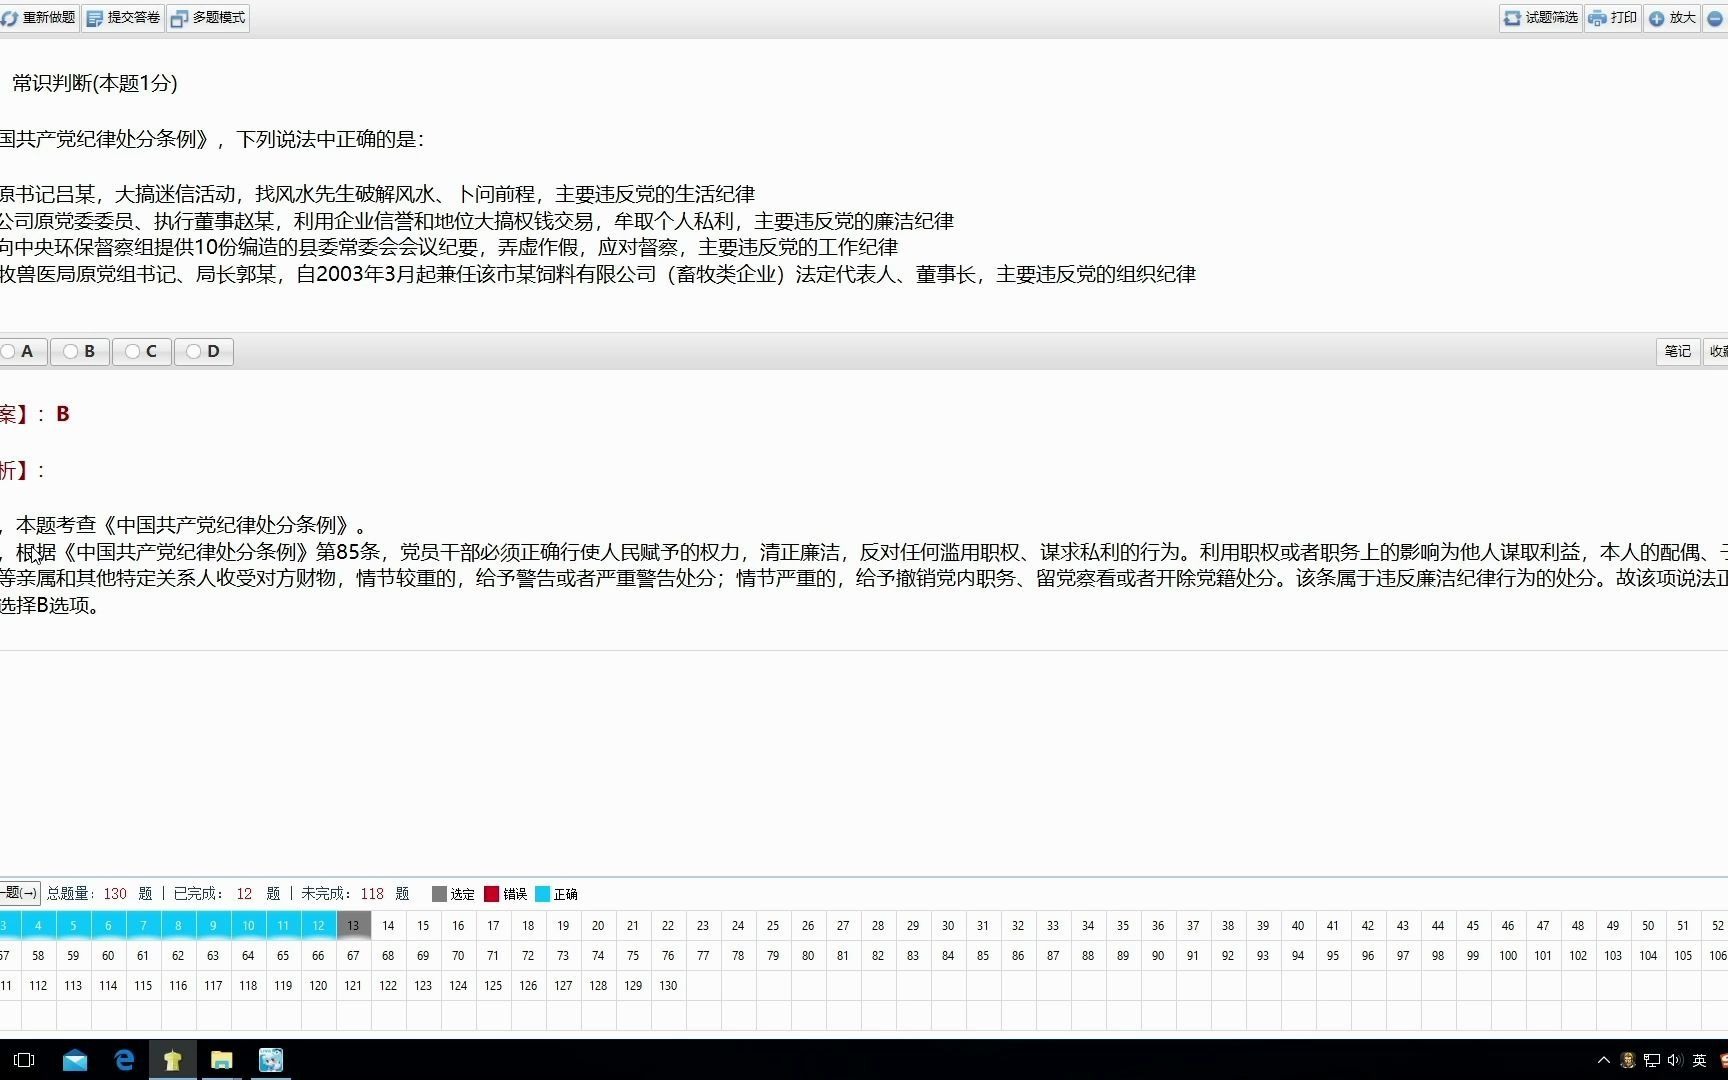Click the 打印 (print) icon
Image resolution: width=1728 pixels, height=1080 pixels.
tap(1612, 18)
